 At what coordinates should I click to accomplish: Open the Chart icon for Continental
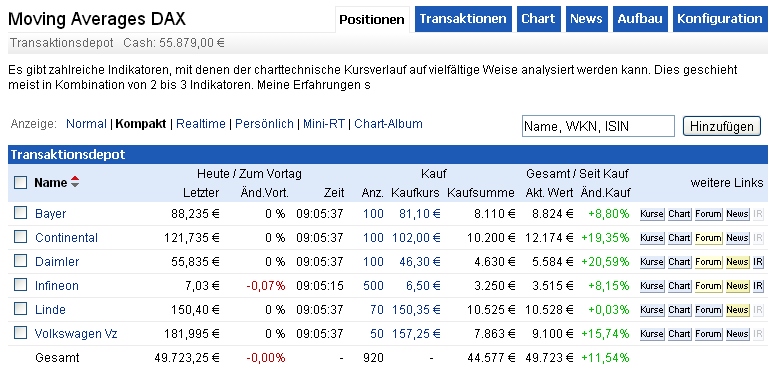point(679,238)
